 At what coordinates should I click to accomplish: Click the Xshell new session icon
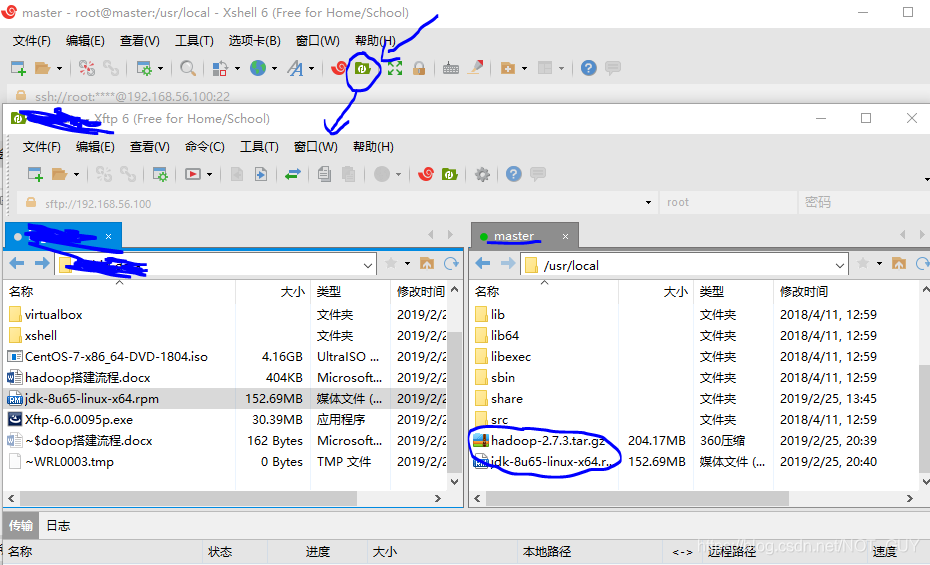tap(18, 68)
